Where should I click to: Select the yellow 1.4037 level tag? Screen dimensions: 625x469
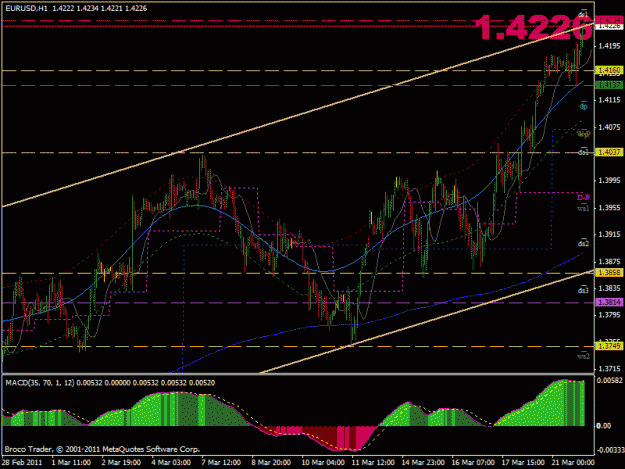click(x=609, y=152)
